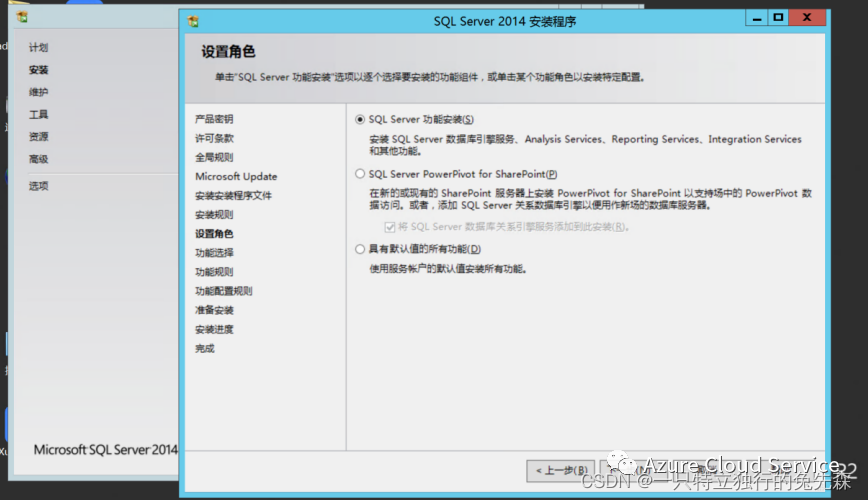Viewport: 868px width, 500px height.
Task: Open 选项 in the background installation center
Action: click(x=39, y=186)
